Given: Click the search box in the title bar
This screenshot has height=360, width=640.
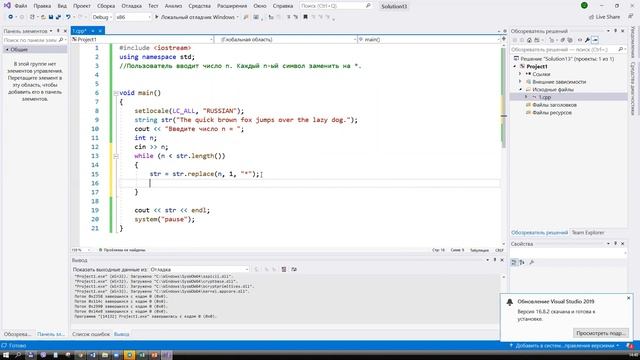Looking at the screenshot, I should point(336,6).
